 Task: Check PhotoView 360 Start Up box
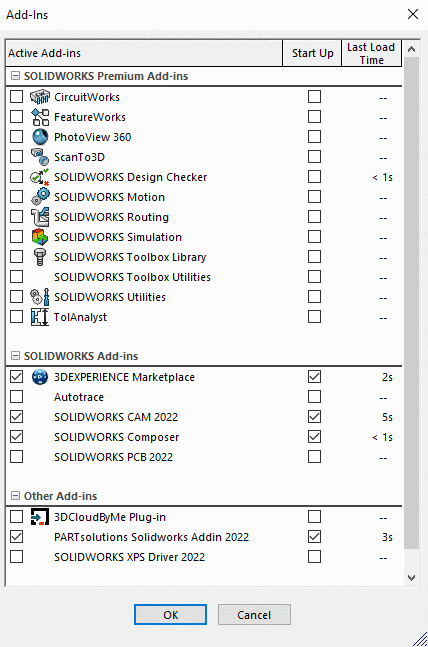[x=314, y=137]
